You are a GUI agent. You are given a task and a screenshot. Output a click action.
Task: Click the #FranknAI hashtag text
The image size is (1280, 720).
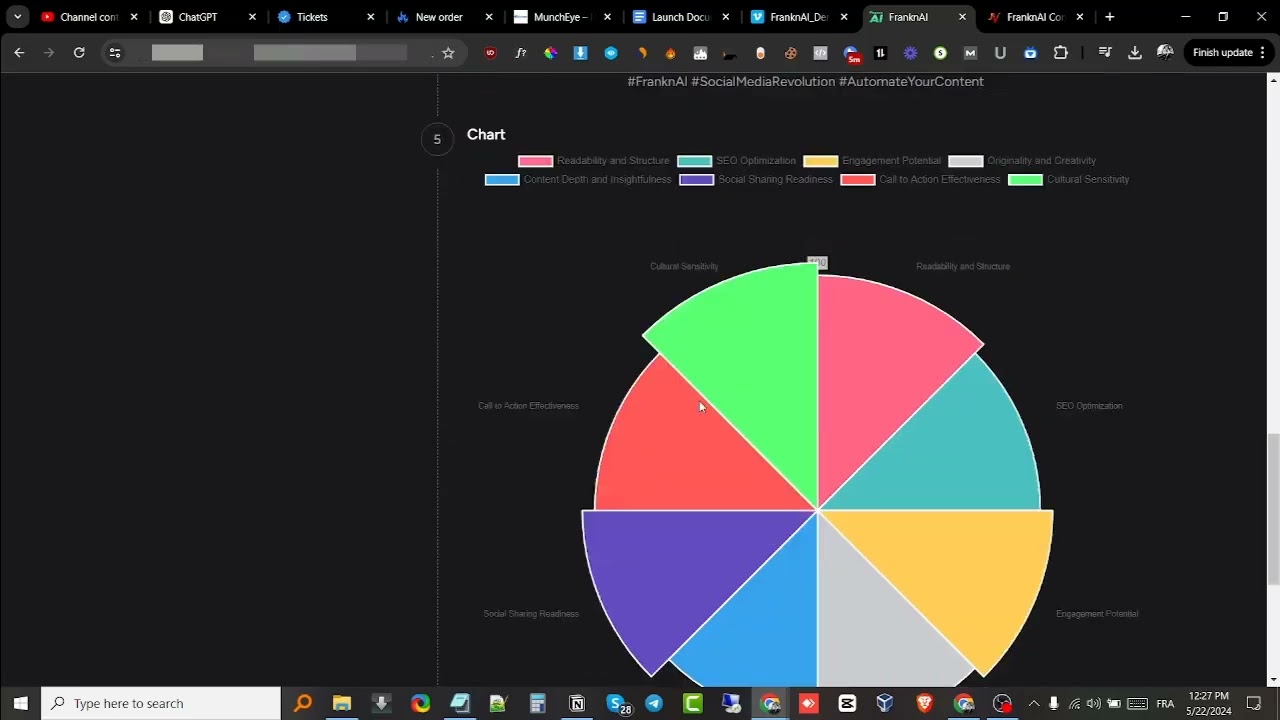(657, 81)
